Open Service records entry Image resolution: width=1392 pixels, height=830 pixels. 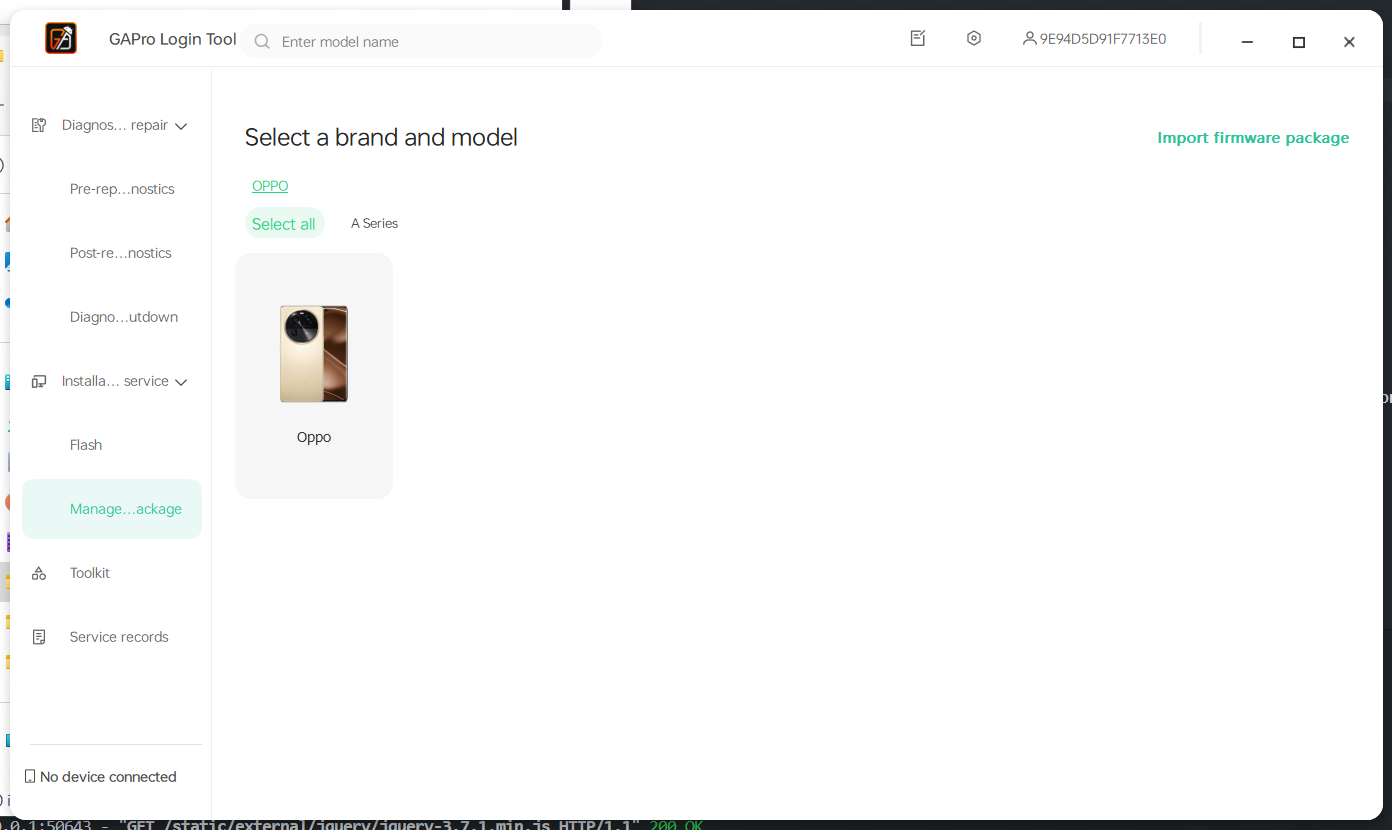(119, 637)
